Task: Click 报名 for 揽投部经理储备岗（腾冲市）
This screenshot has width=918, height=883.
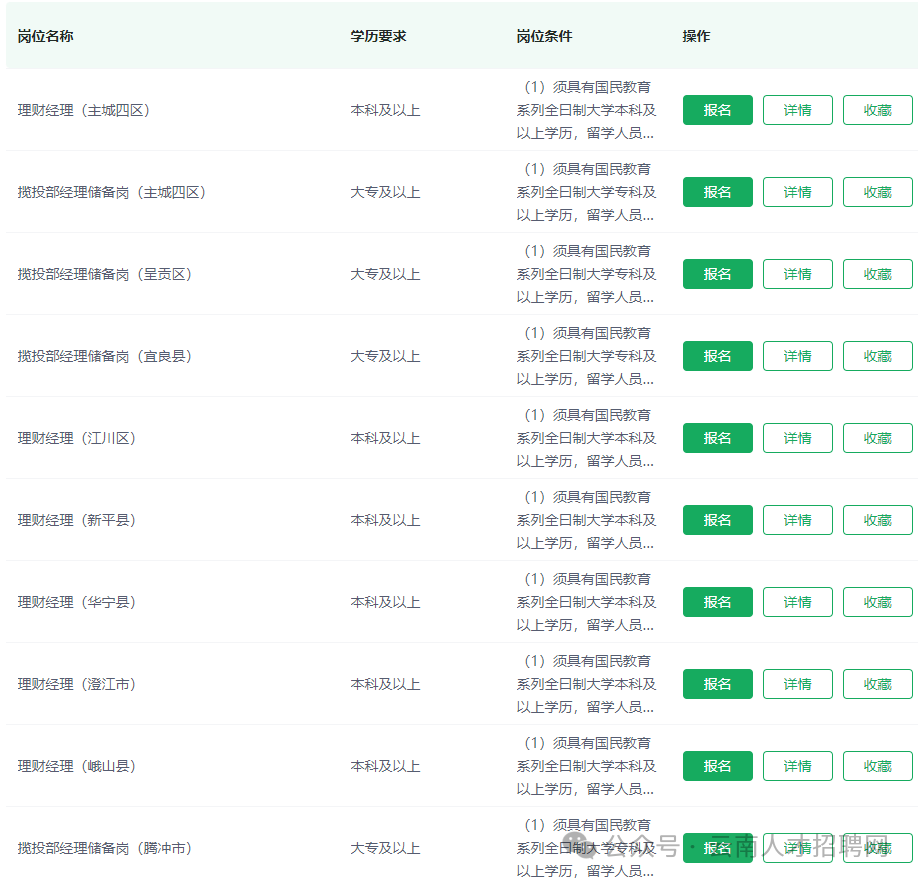Action: point(717,848)
